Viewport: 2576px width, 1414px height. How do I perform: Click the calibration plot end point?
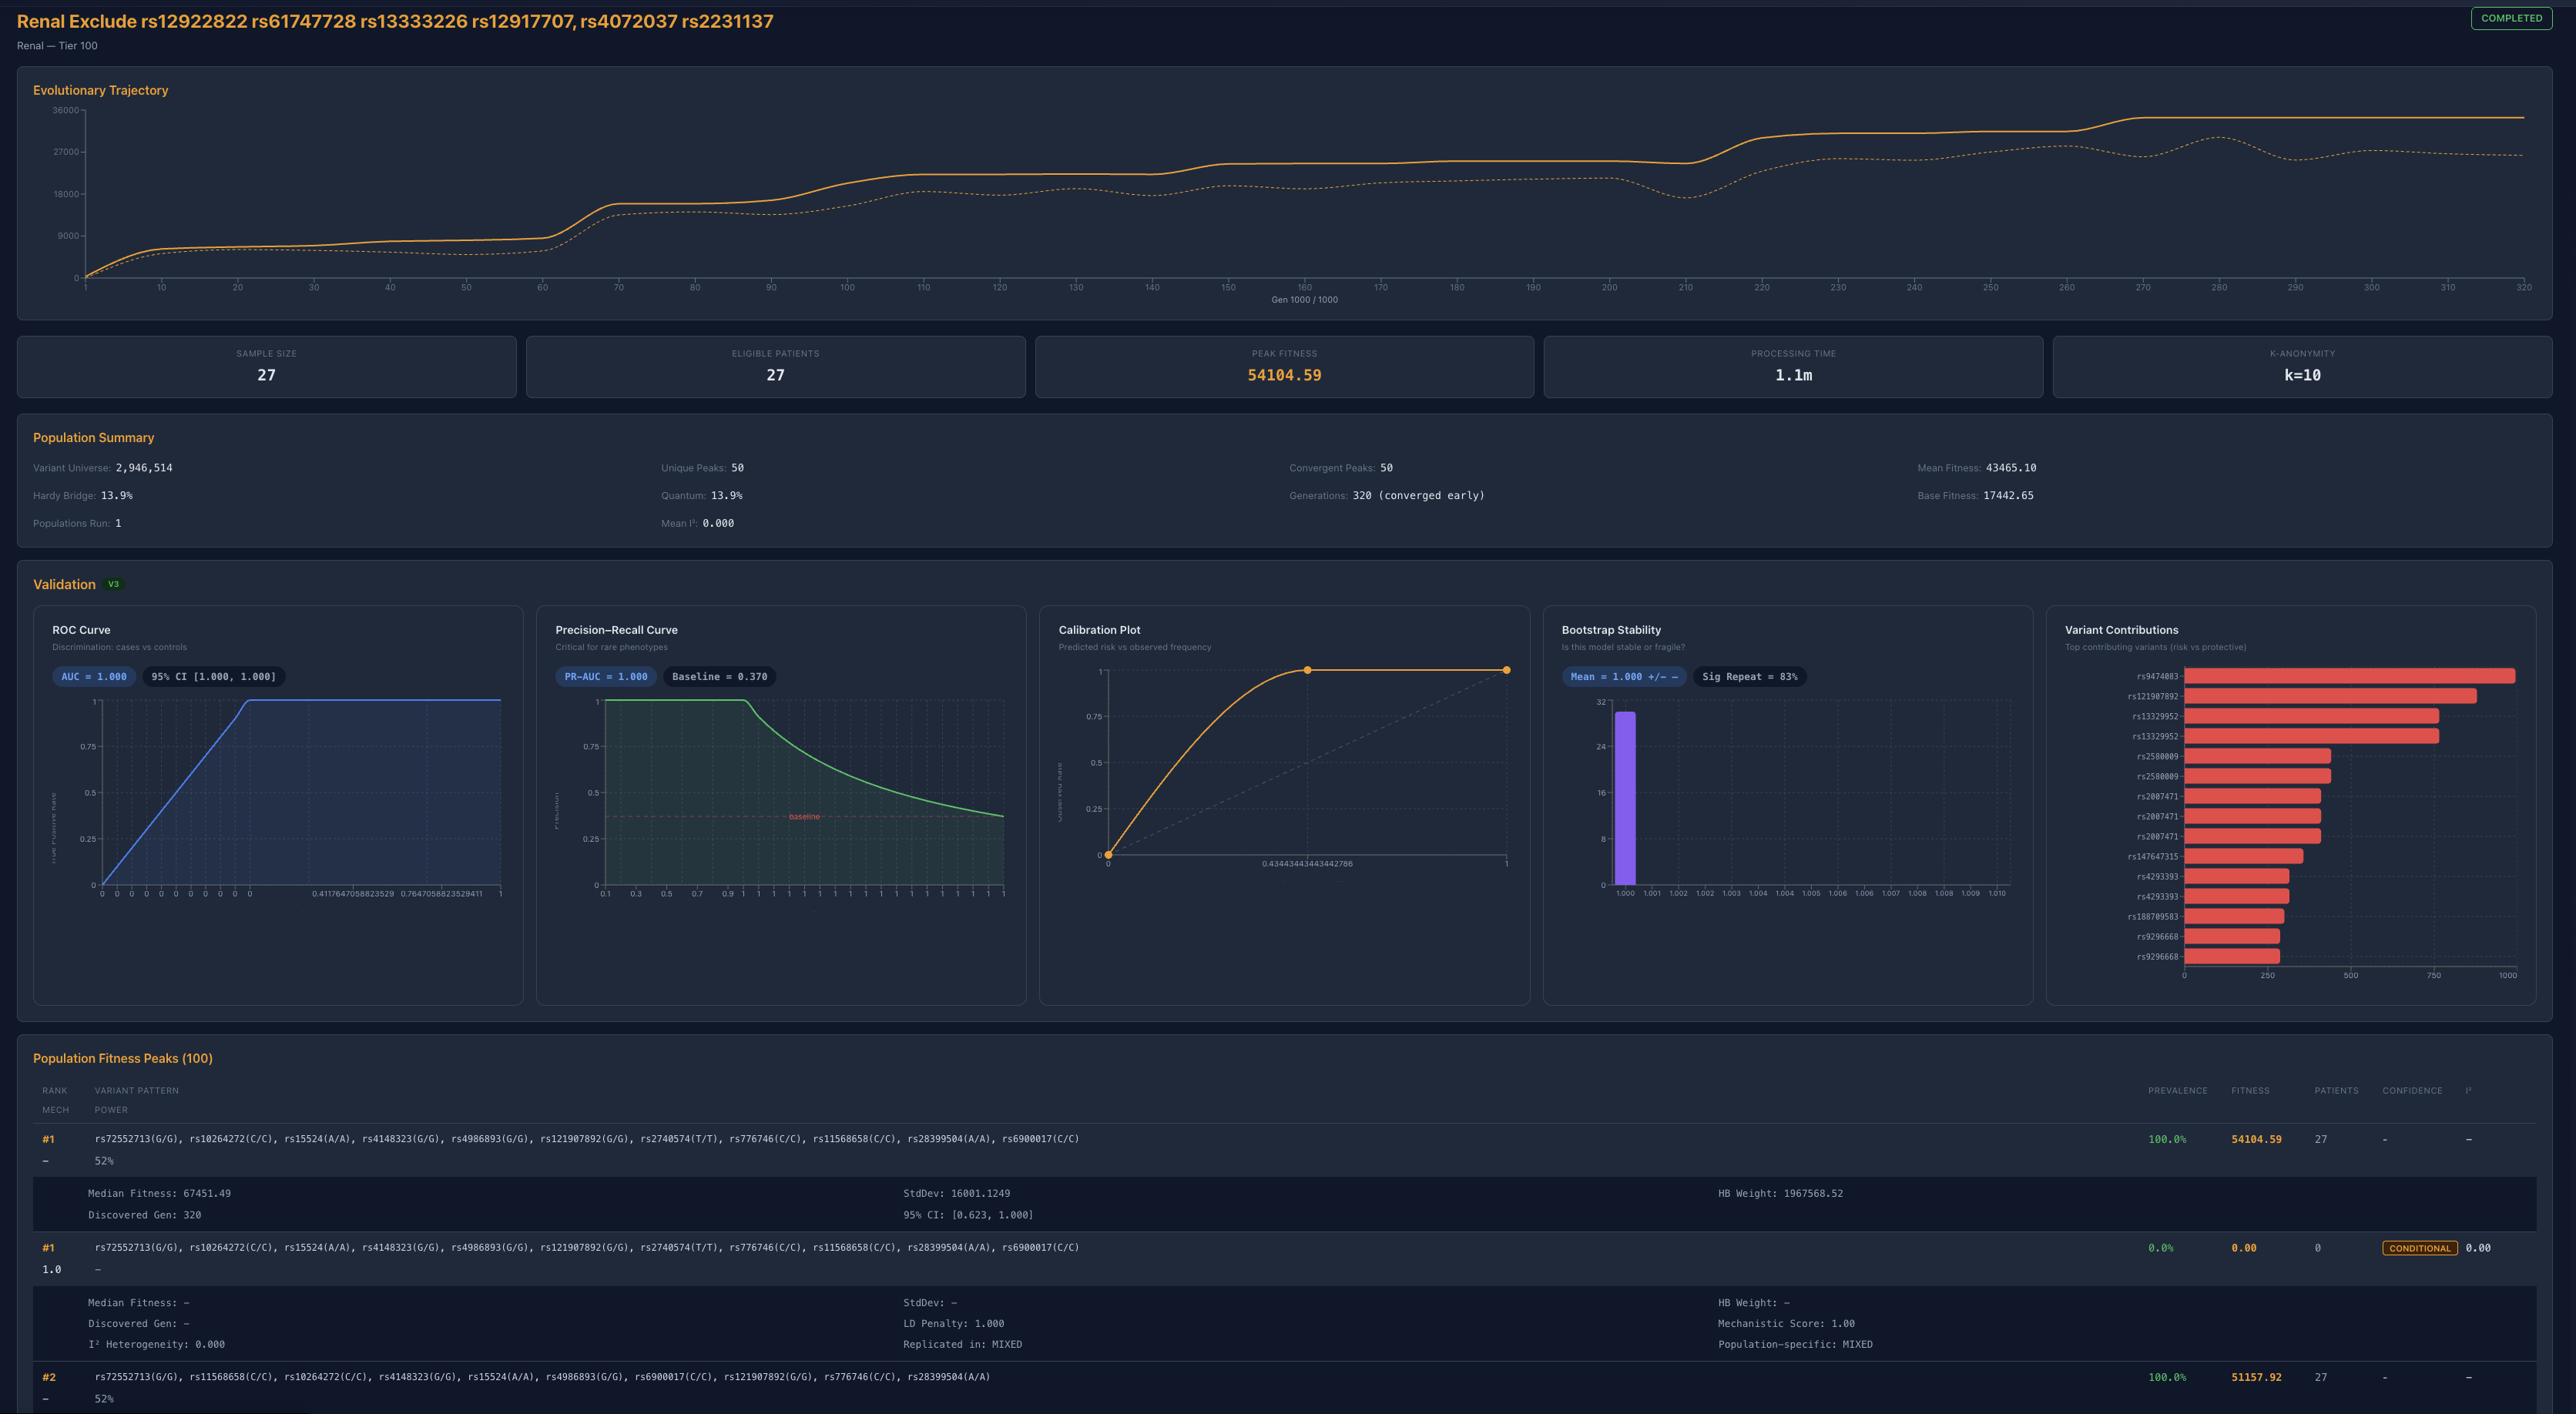[1506, 670]
